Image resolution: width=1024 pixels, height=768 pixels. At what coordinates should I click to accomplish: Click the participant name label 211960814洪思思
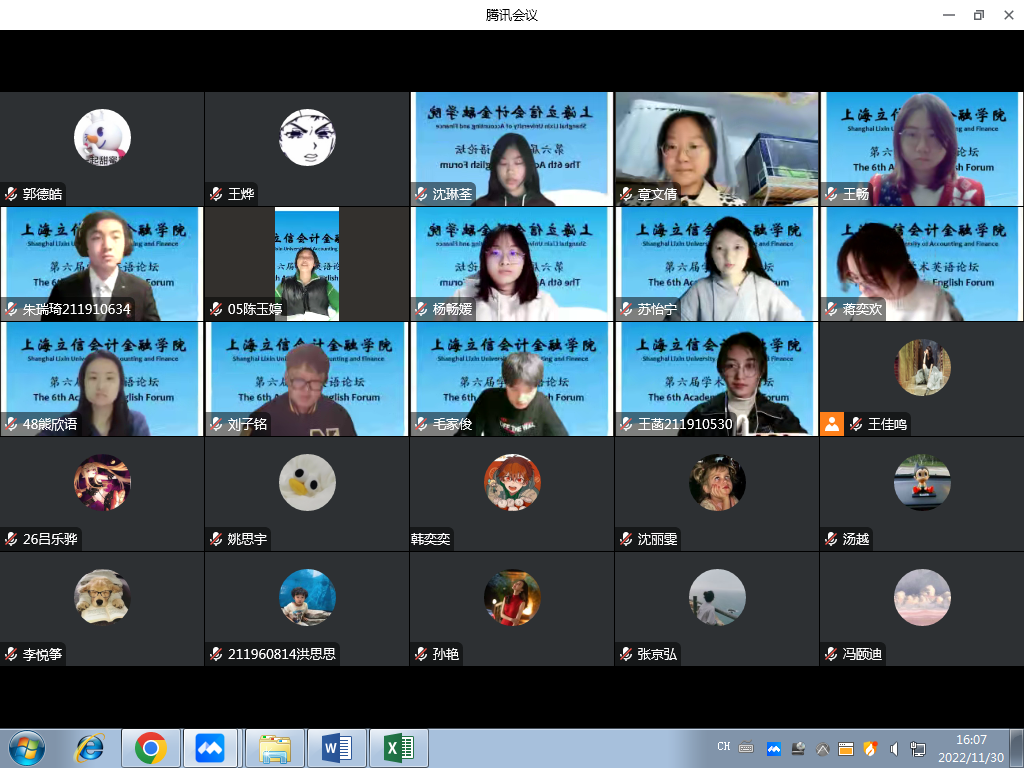tap(282, 655)
